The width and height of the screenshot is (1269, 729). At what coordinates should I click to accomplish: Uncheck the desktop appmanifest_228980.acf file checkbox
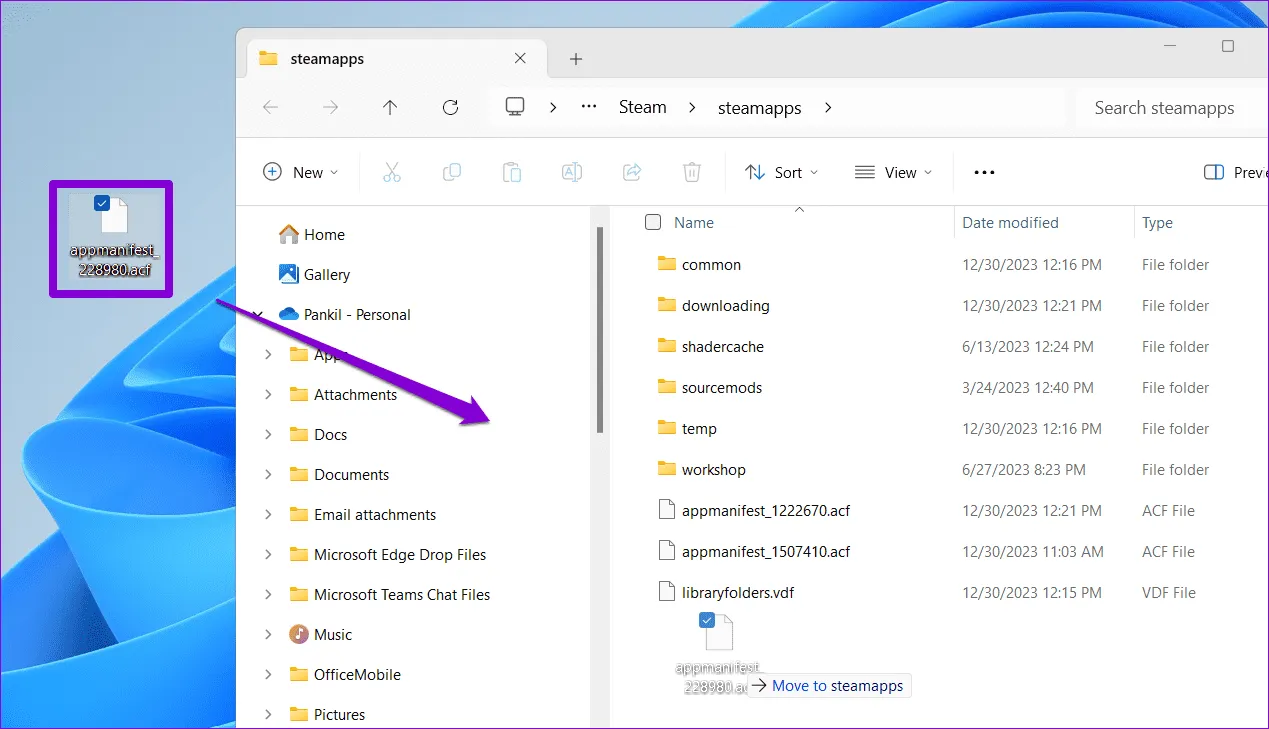[101, 203]
